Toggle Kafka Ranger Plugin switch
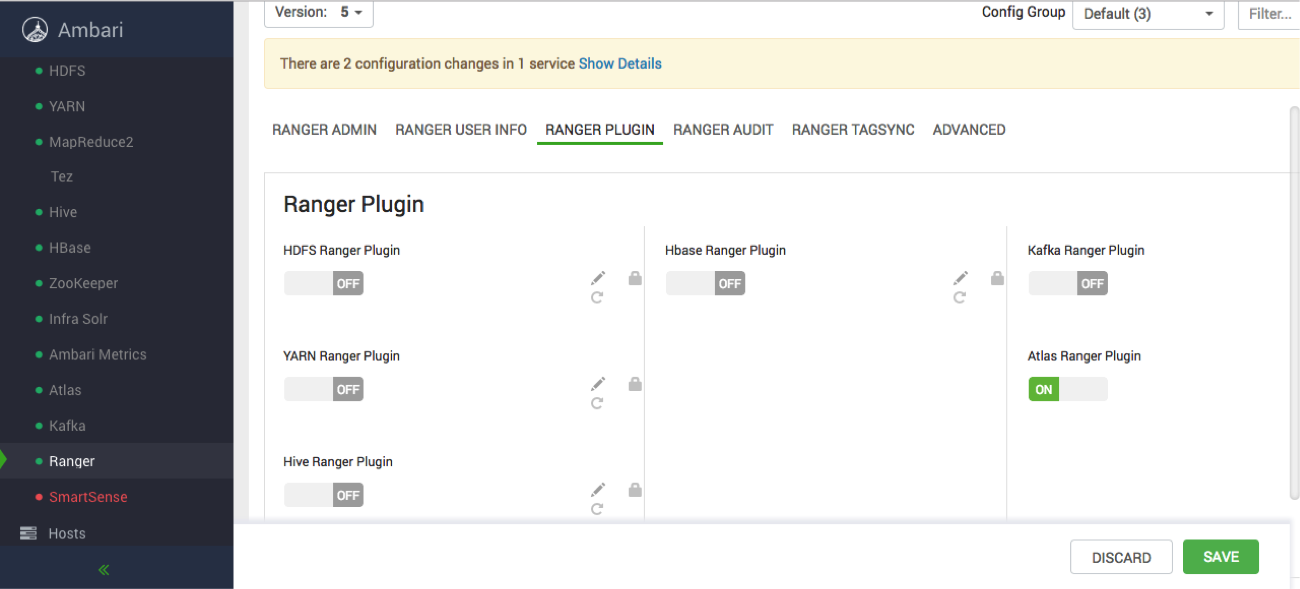This screenshot has height=589, width=1300. (x=1068, y=283)
